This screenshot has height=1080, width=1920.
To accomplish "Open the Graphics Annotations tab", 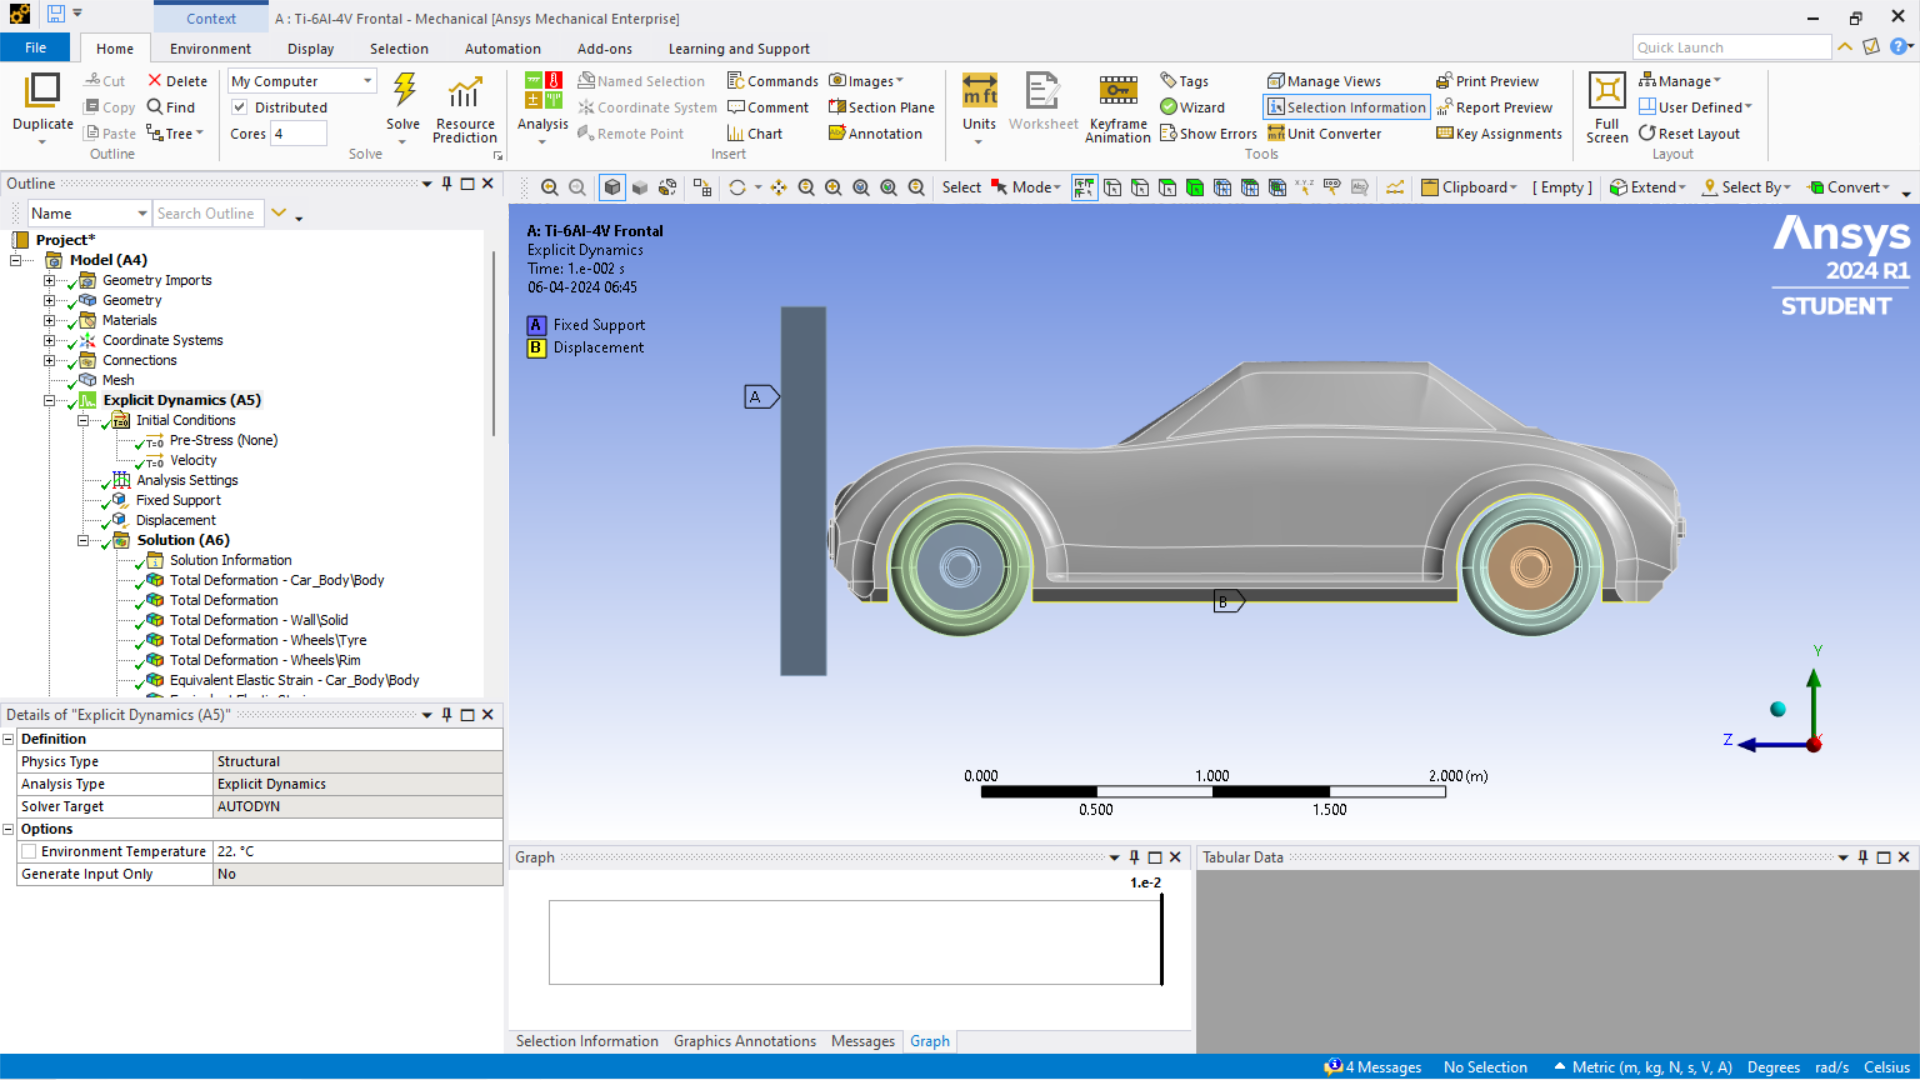I will click(x=745, y=1041).
